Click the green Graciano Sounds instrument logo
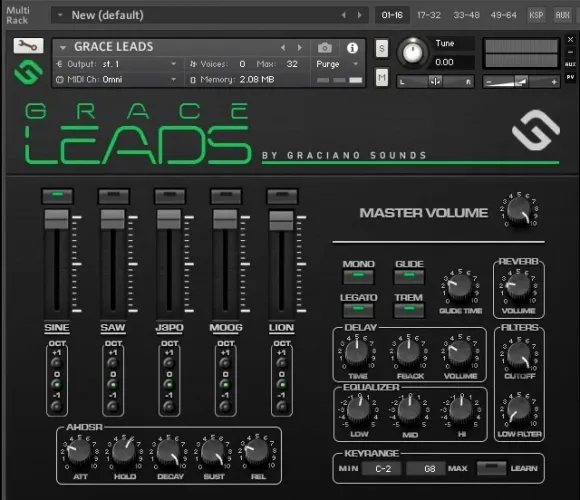Image resolution: width=580 pixels, height=500 pixels. click(28, 72)
